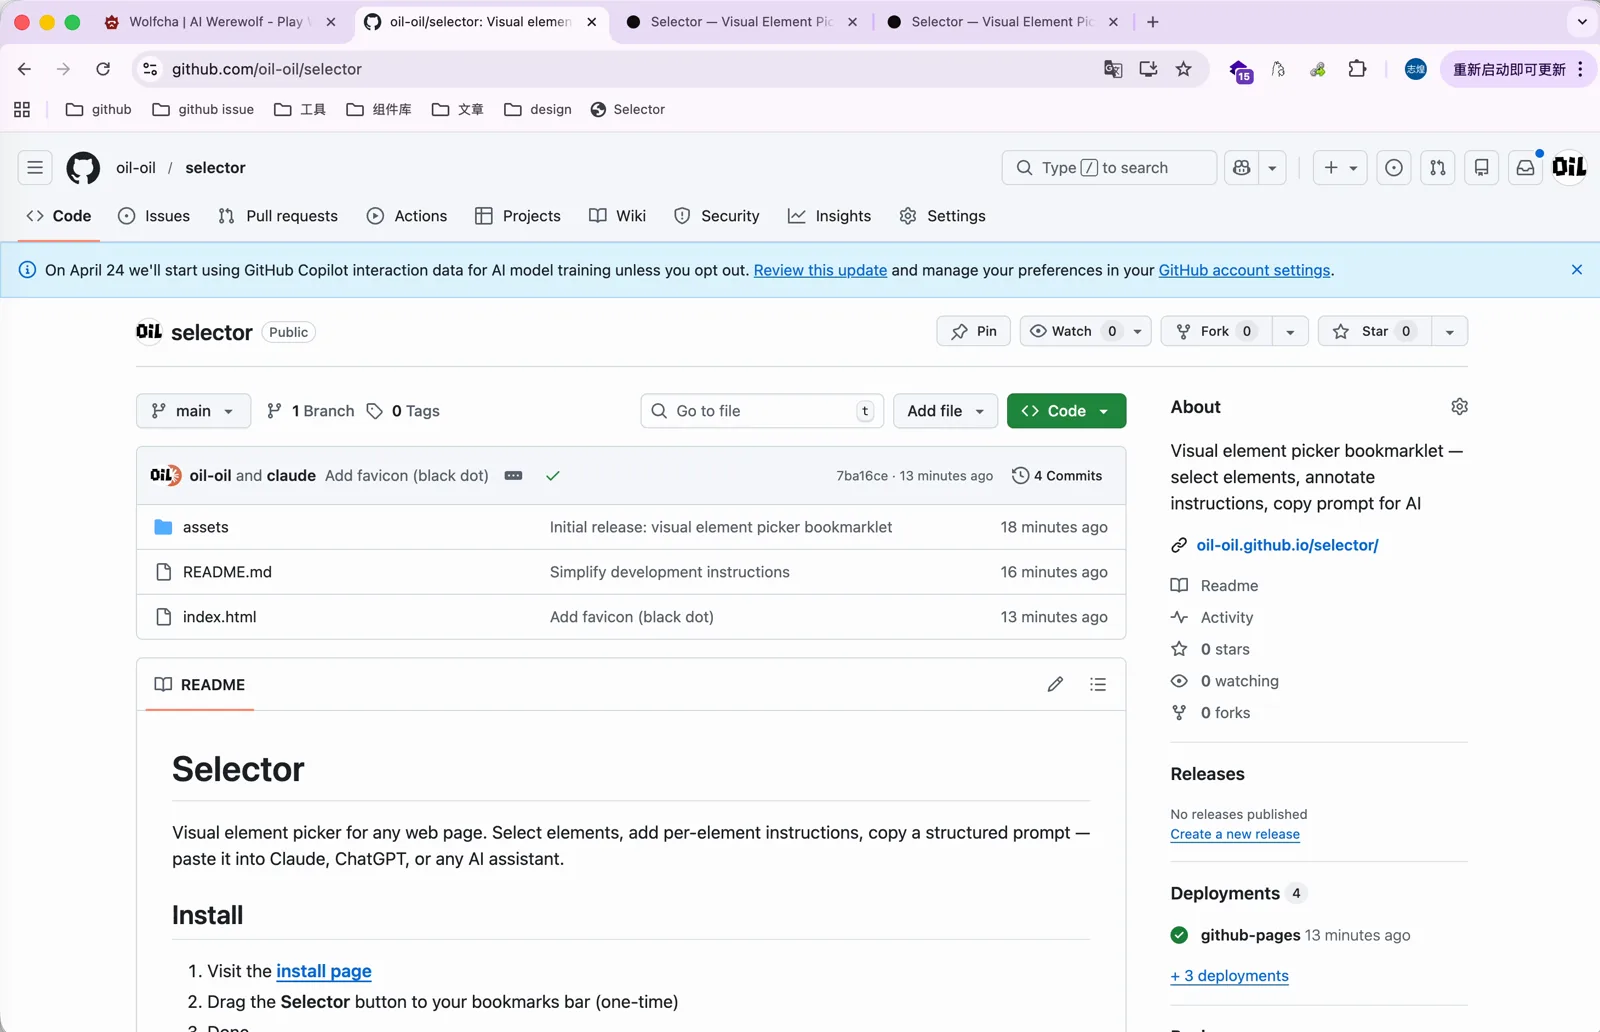Open the index.html file
1600x1032 pixels.
[219, 617]
